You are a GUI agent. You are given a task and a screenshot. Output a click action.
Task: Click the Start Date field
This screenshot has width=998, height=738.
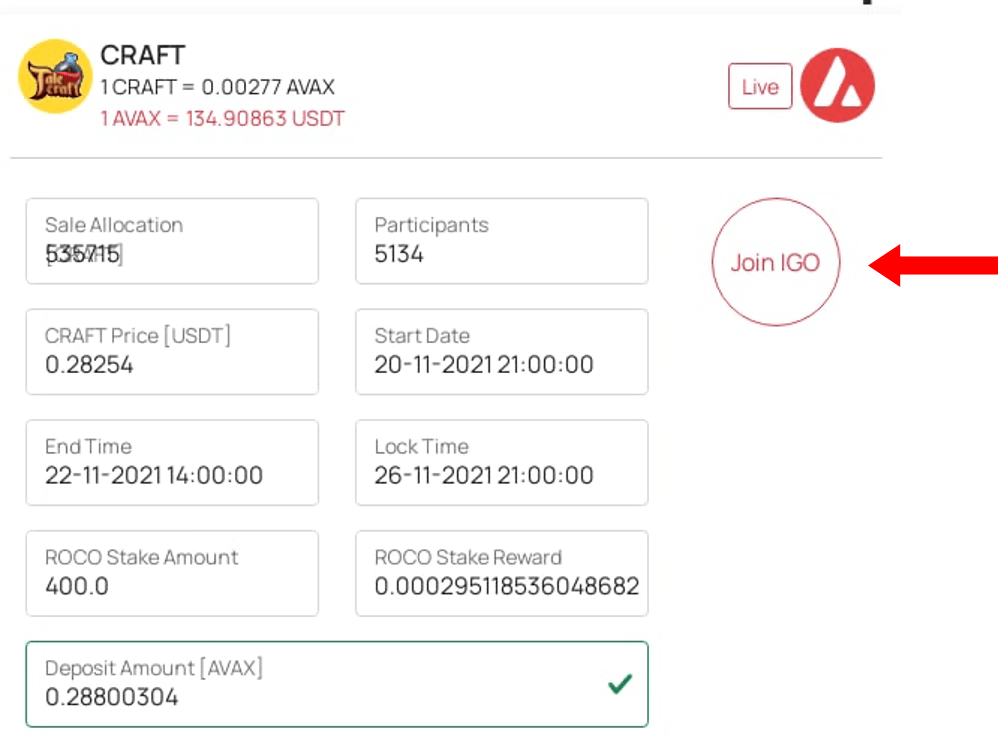click(501, 352)
